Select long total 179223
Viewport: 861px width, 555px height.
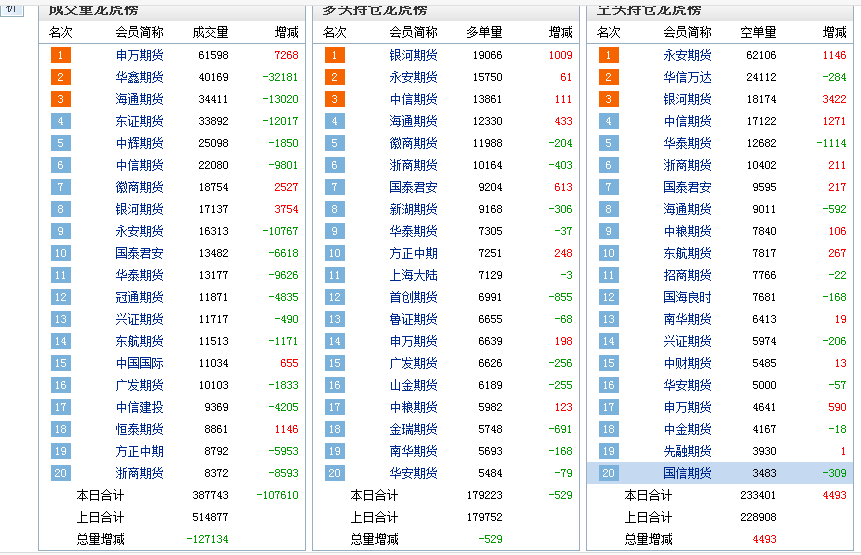pyautogui.click(x=484, y=495)
